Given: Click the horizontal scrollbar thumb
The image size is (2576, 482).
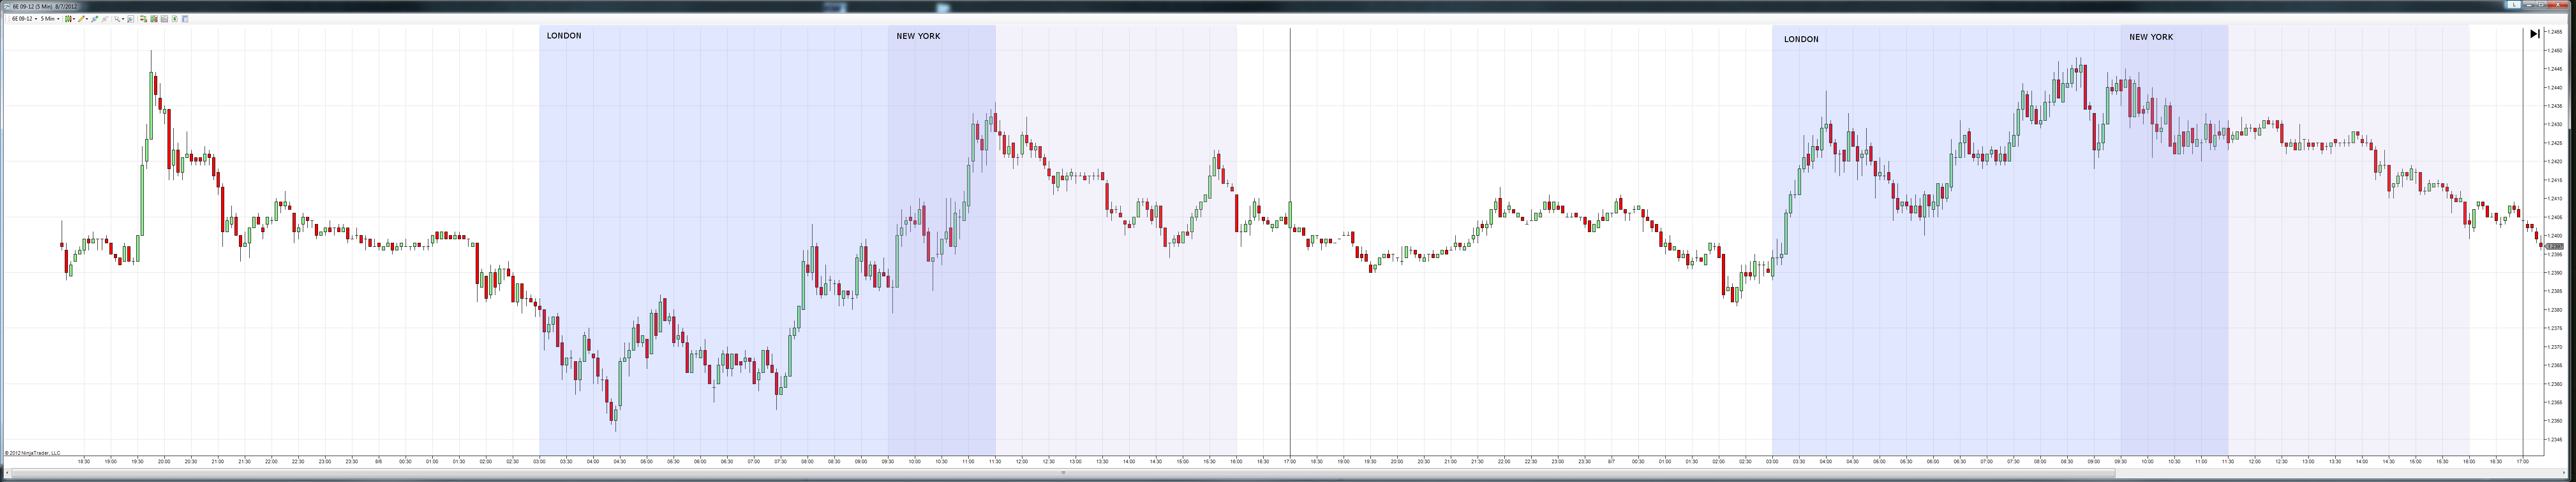Looking at the screenshot, I should coord(1062,473).
